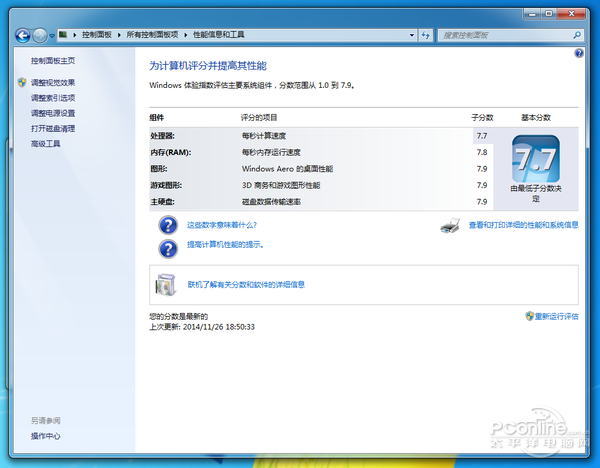The width and height of the screenshot is (600, 468).
Task: Select the 内存(RAM) row label
Action: [171, 152]
